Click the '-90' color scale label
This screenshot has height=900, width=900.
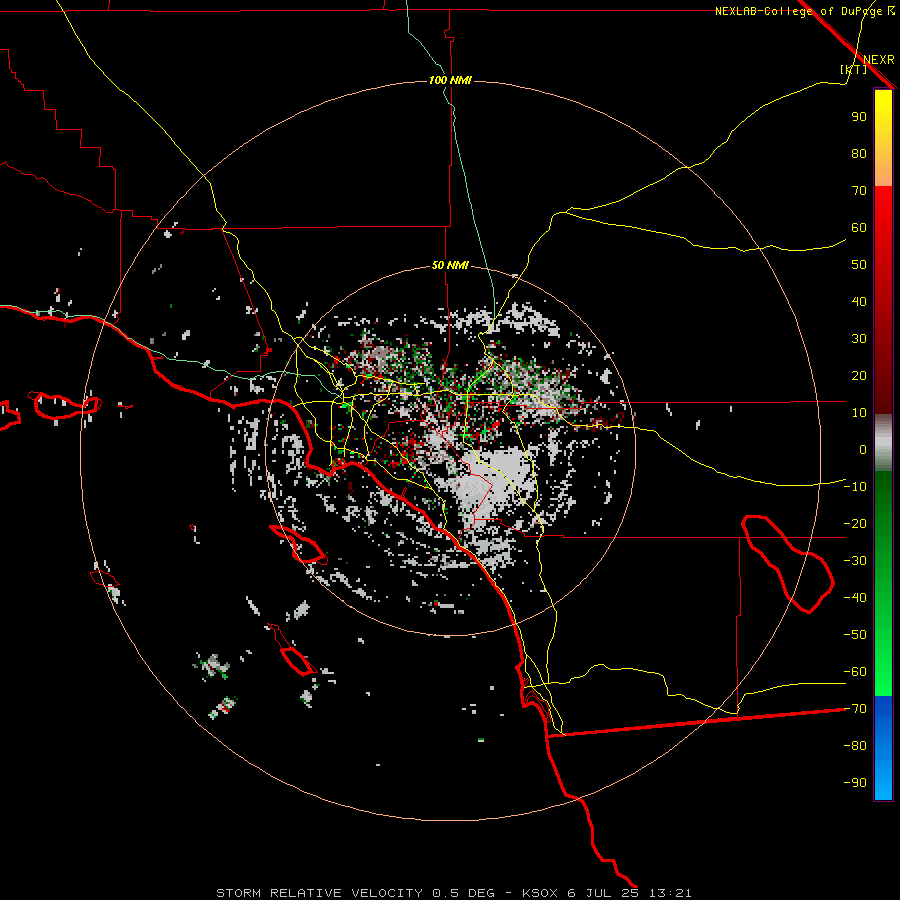pyautogui.click(x=855, y=783)
